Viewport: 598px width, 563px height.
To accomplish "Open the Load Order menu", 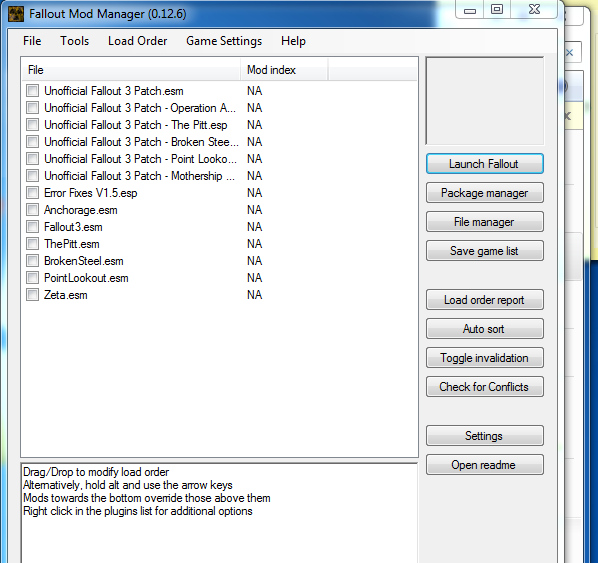I will point(138,41).
